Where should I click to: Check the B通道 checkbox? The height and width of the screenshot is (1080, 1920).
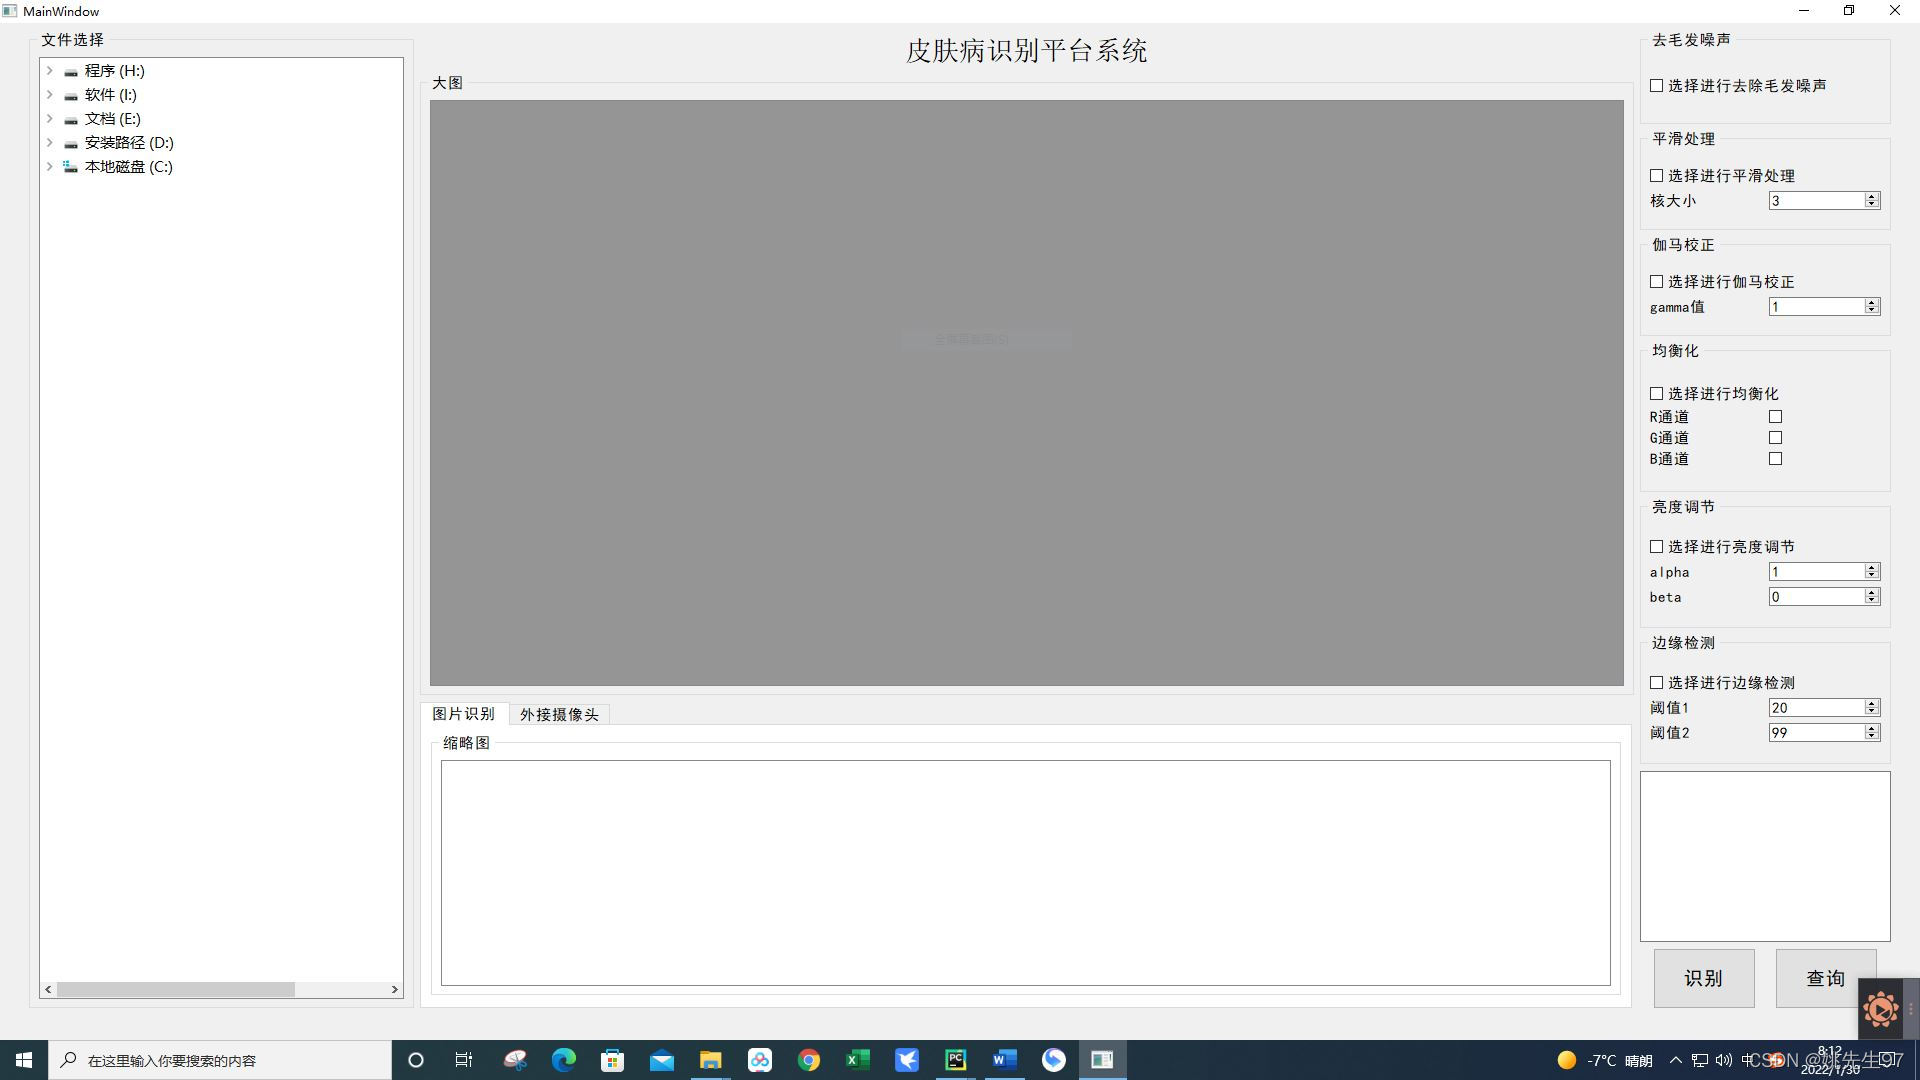(x=1775, y=459)
